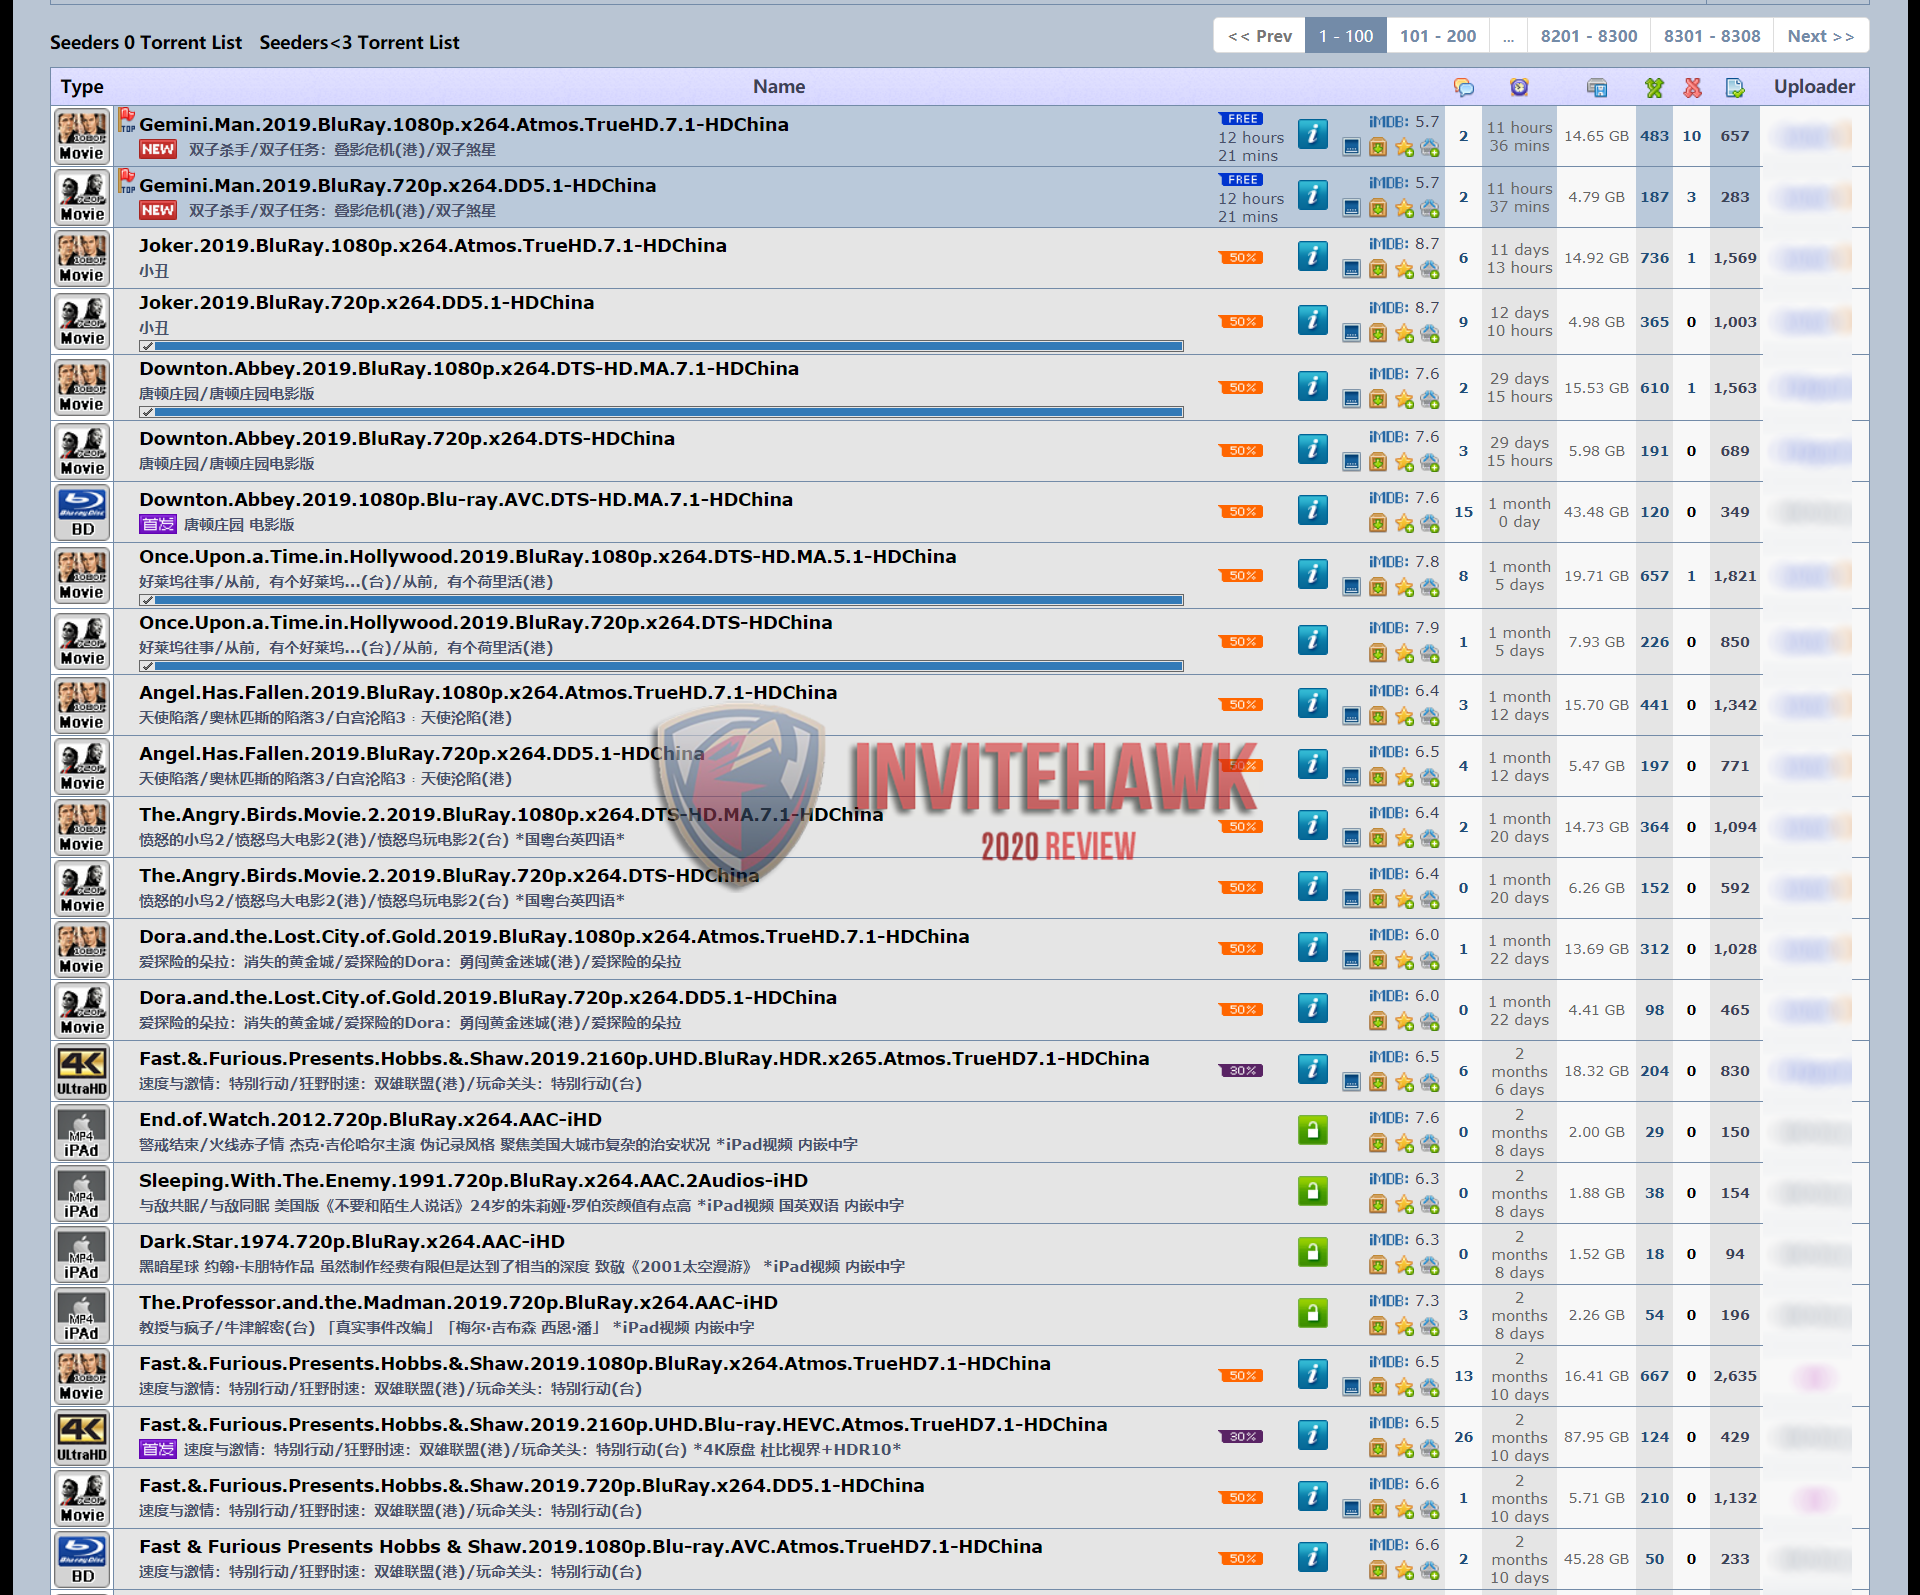Click sticky TOP flag on Gemini.Man 1080p
Screen dimensions: 1920x1595
click(x=127, y=121)
